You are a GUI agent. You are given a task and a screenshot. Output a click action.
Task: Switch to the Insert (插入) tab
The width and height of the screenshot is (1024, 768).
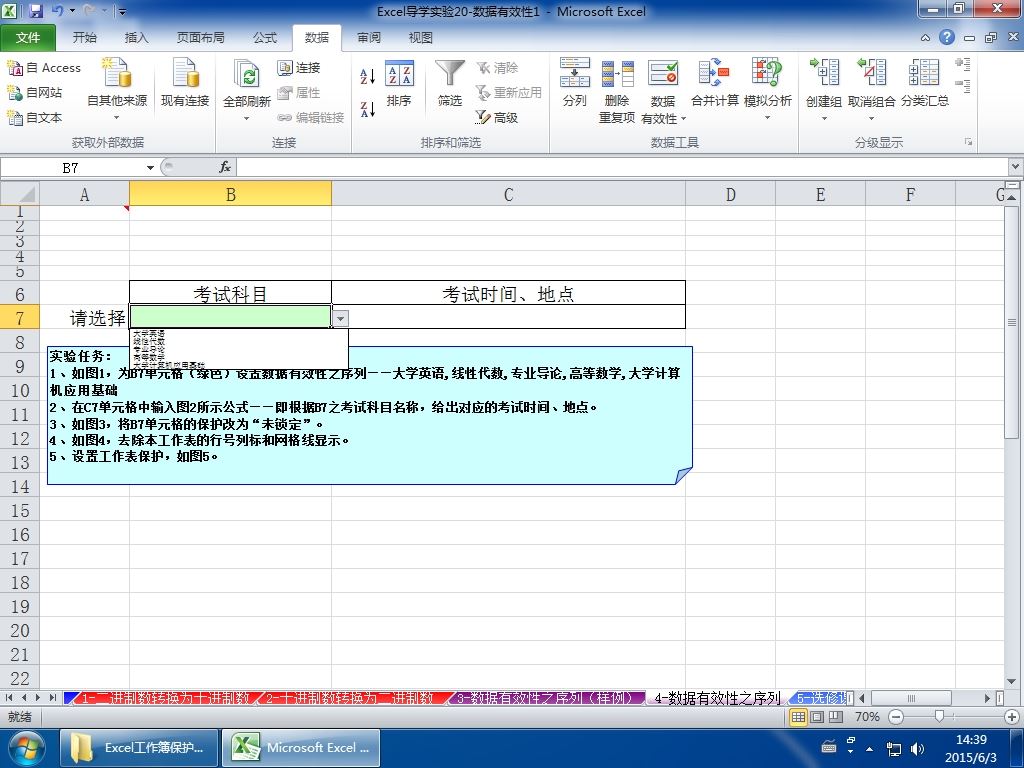pos(136,38)
